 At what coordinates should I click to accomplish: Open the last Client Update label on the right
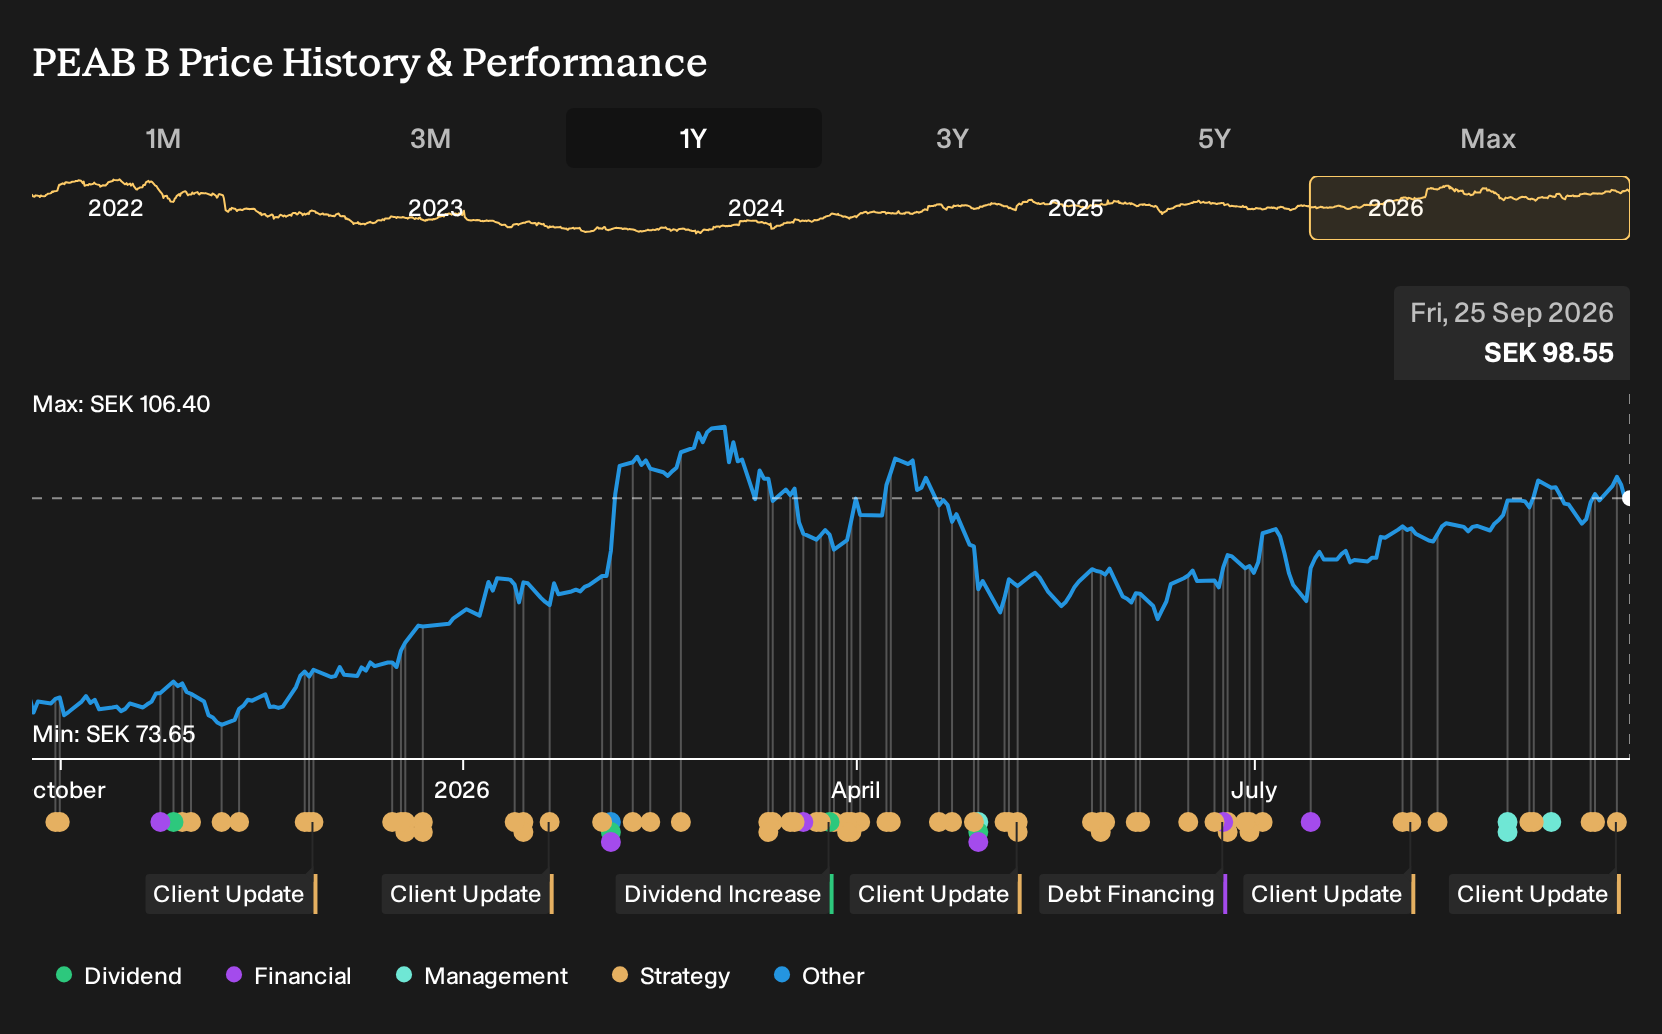point(1534,894)
